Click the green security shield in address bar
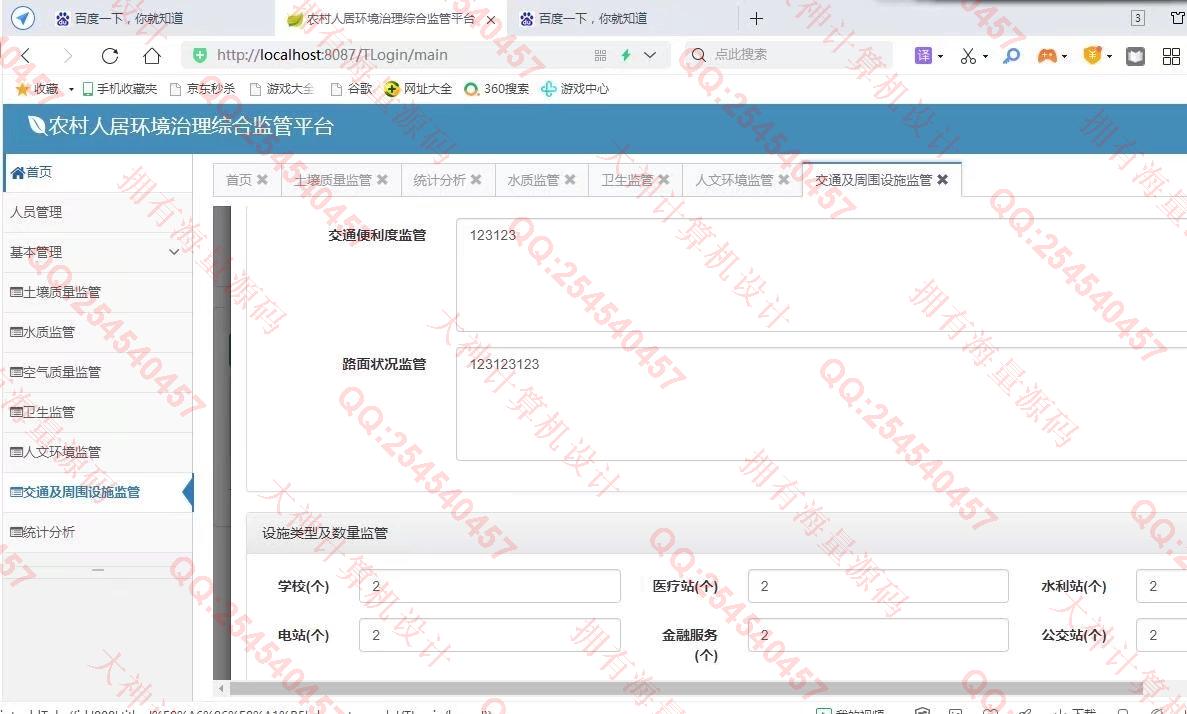 [200, 55]
